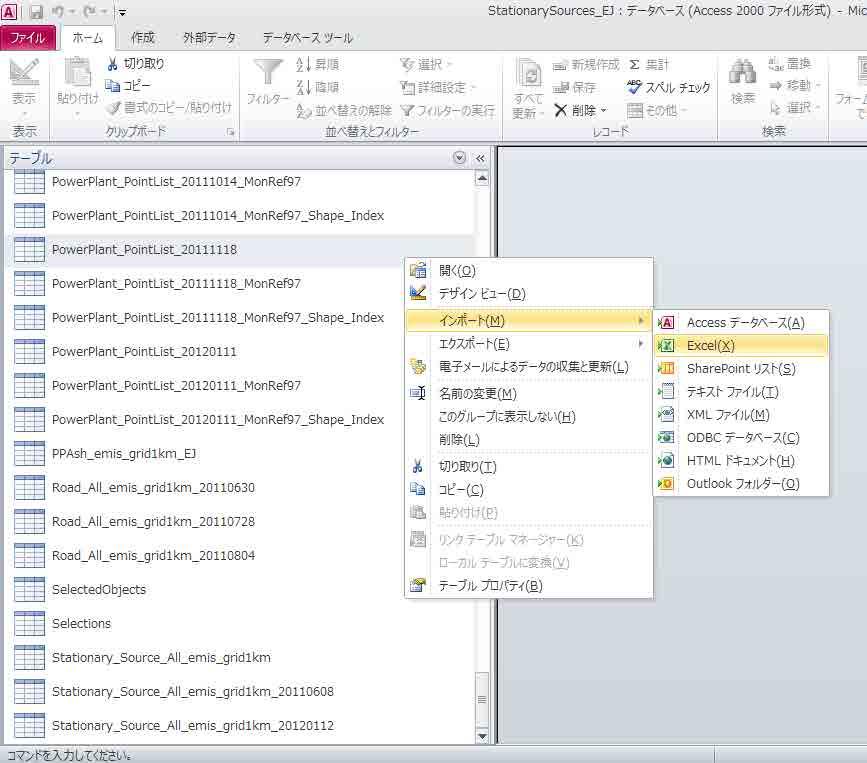The height and width of the screenshot is (763, 867).
Task: Click 新規作成 new record button
Action: coord(586,65)
